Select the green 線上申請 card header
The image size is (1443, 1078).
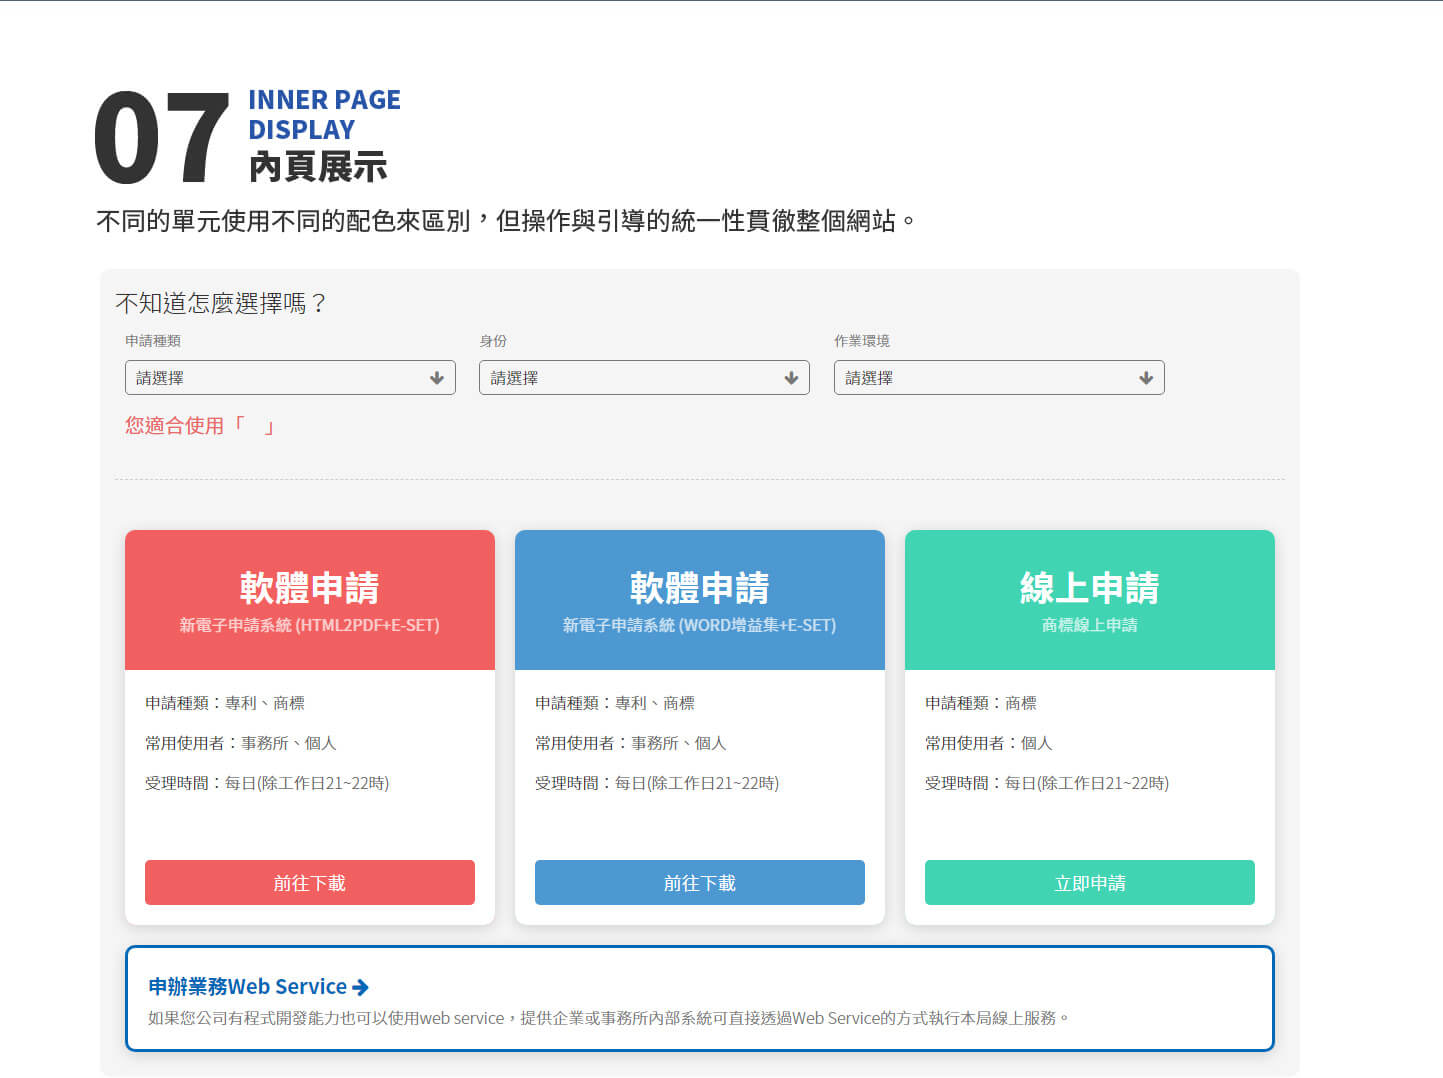coord(1089,589)
